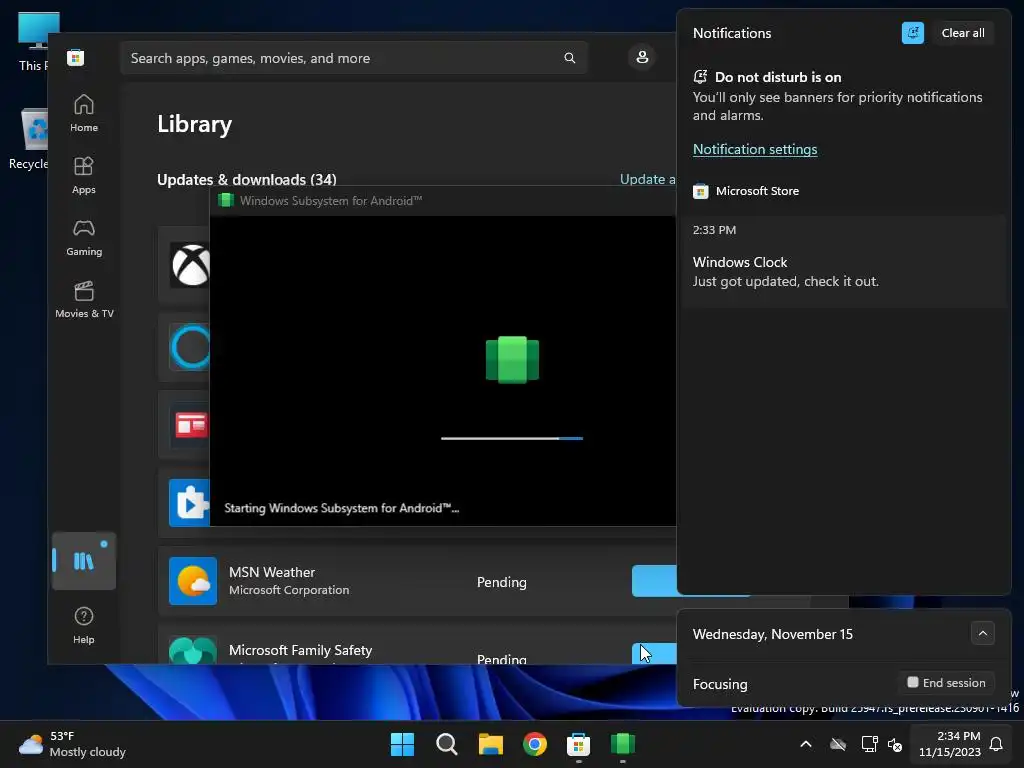Image resolution: width=1024 pixels, height=768 pixels.
Task: Toggle the do not disturb button in Notifications
Action: pos(912,33)
